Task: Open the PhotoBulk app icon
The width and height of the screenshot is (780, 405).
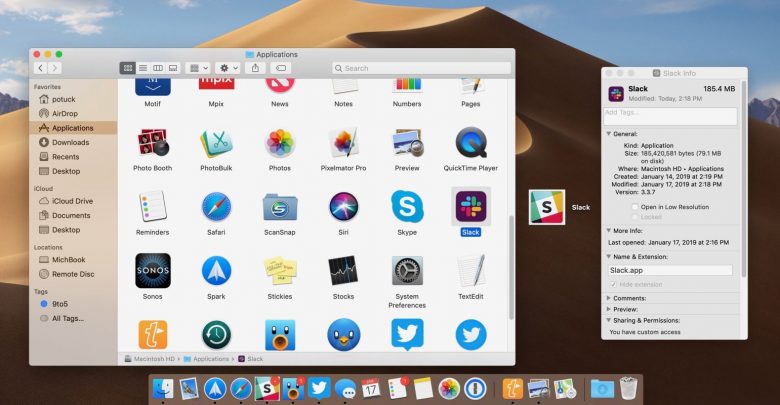Action: [216, 143]
